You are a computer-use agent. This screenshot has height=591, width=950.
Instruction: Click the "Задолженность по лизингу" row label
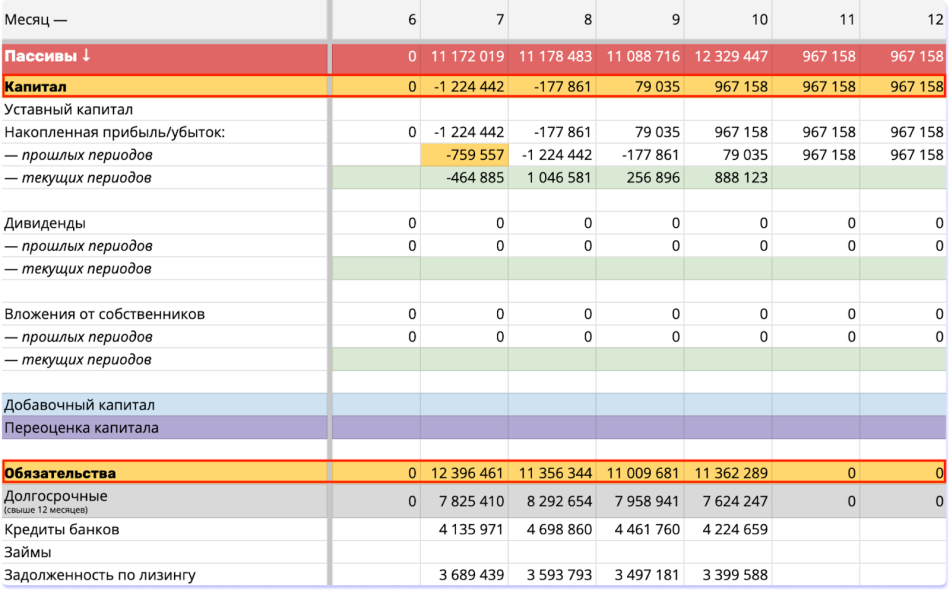pyautogui.click(x=100, y=575)
